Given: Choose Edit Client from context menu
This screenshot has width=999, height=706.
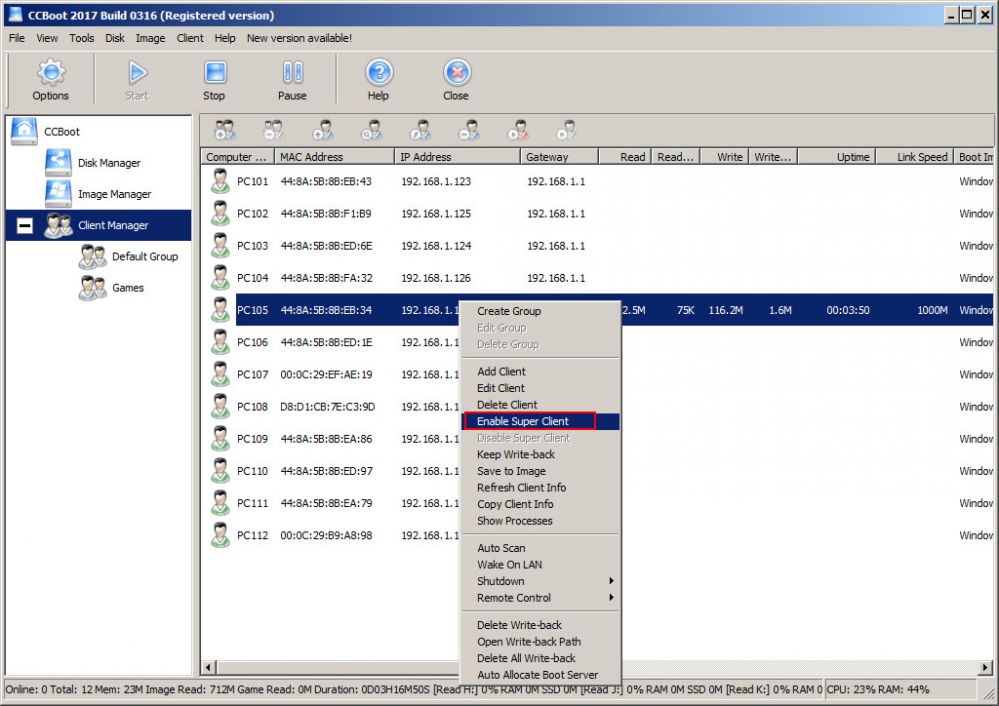Looking at the screenshot, I should tap(540, 388).
